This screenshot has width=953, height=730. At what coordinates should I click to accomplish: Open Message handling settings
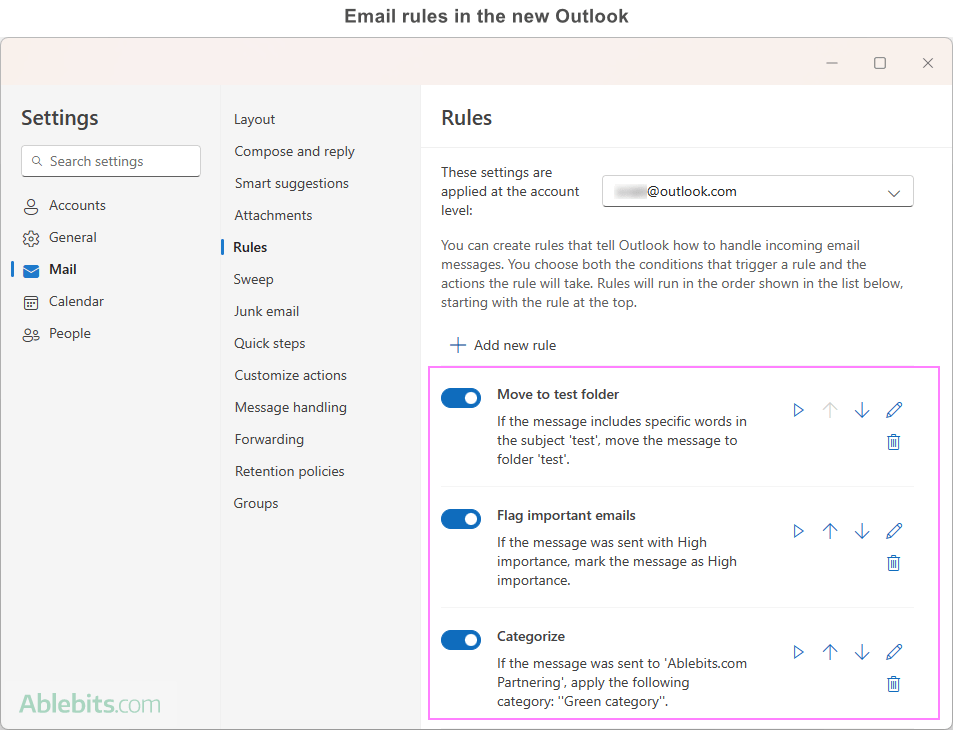pyautogui.click(x=291, y=407)
